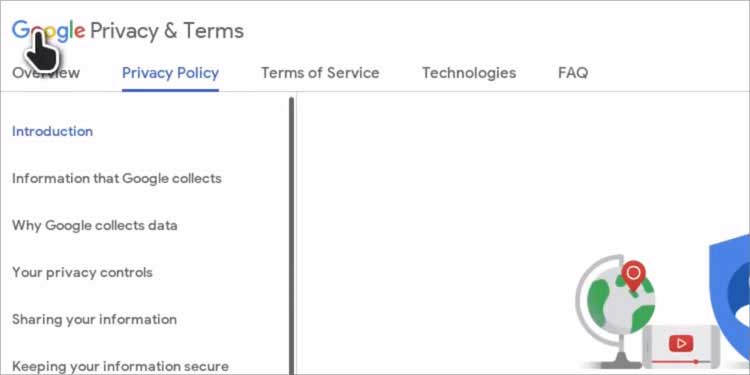
Task: Click the globe illustration with green continents
Action: click(616, 311)
